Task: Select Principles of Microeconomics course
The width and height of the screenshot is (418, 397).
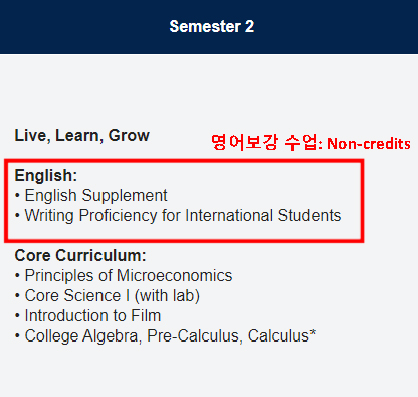Action: click(128, 276)
